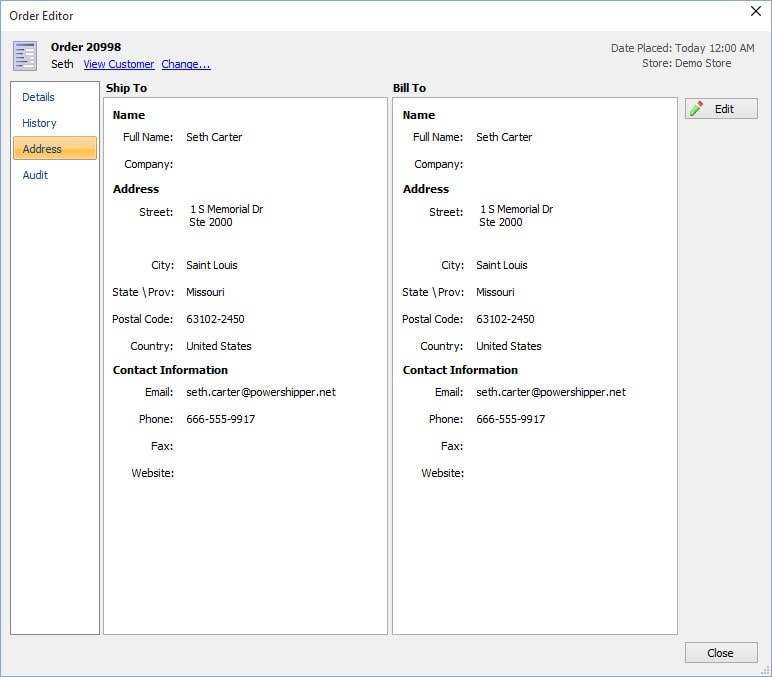Click the pencil icon on the Edit button
The width and height of the screenshot is (772, 677).
[696, 108]
